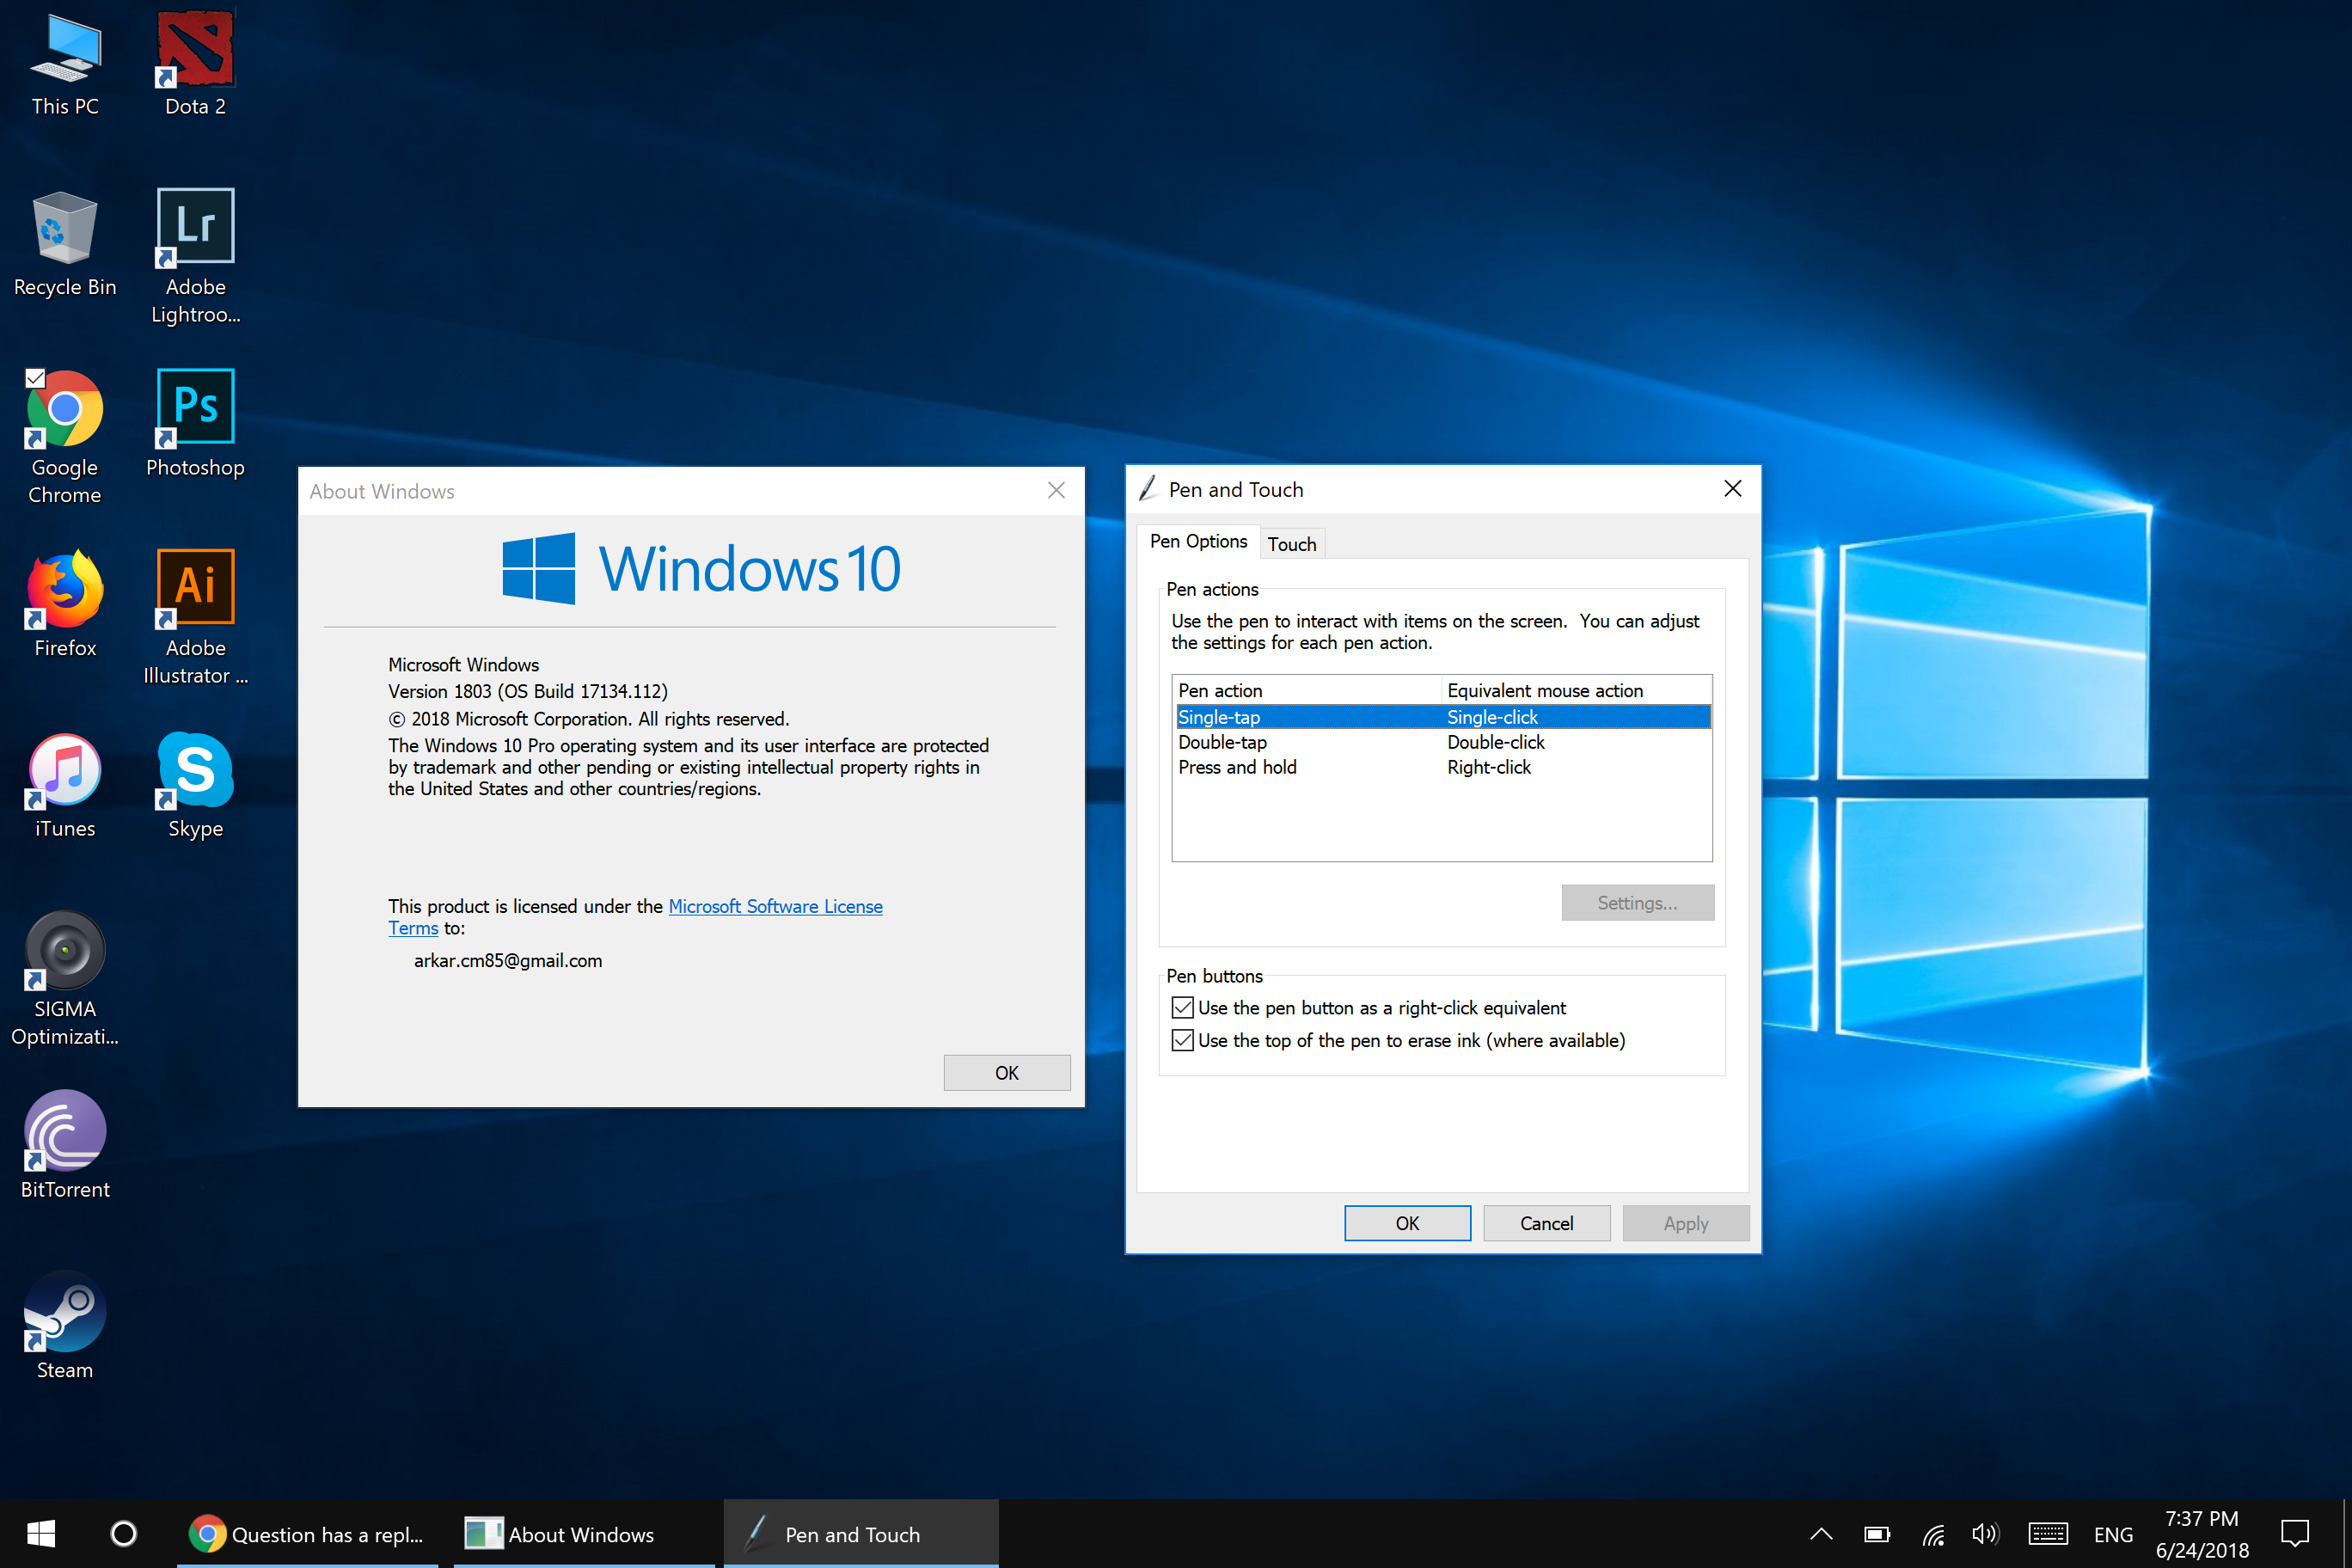Select the Adobe Lightroom desktop shortcut
The image size is (2352, 1568).
[x=195, y=257]
